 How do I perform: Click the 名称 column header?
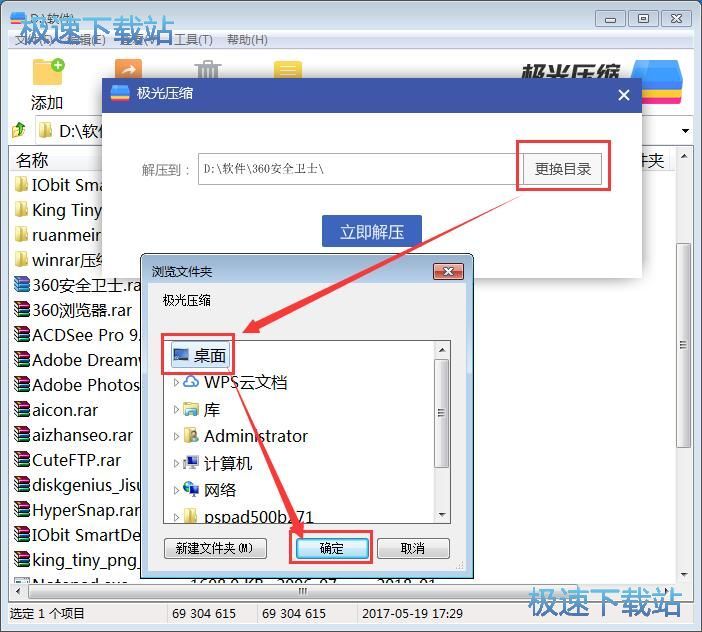[x=32, y=160]
